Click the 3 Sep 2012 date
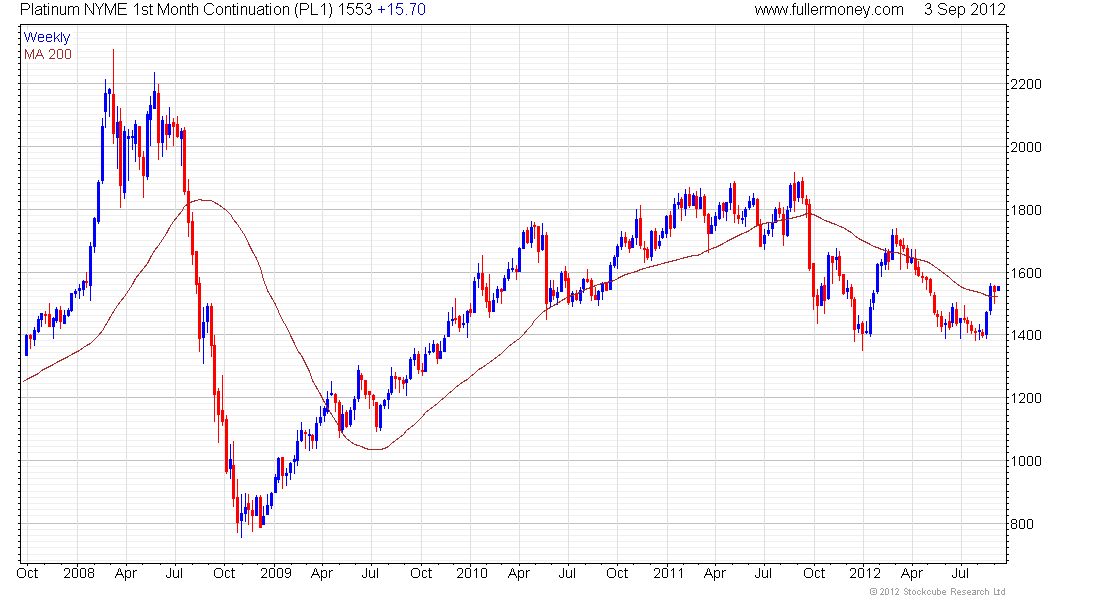Image resolution: width=1100 pixels, height=600 pixels. click(x=965, y=10)
